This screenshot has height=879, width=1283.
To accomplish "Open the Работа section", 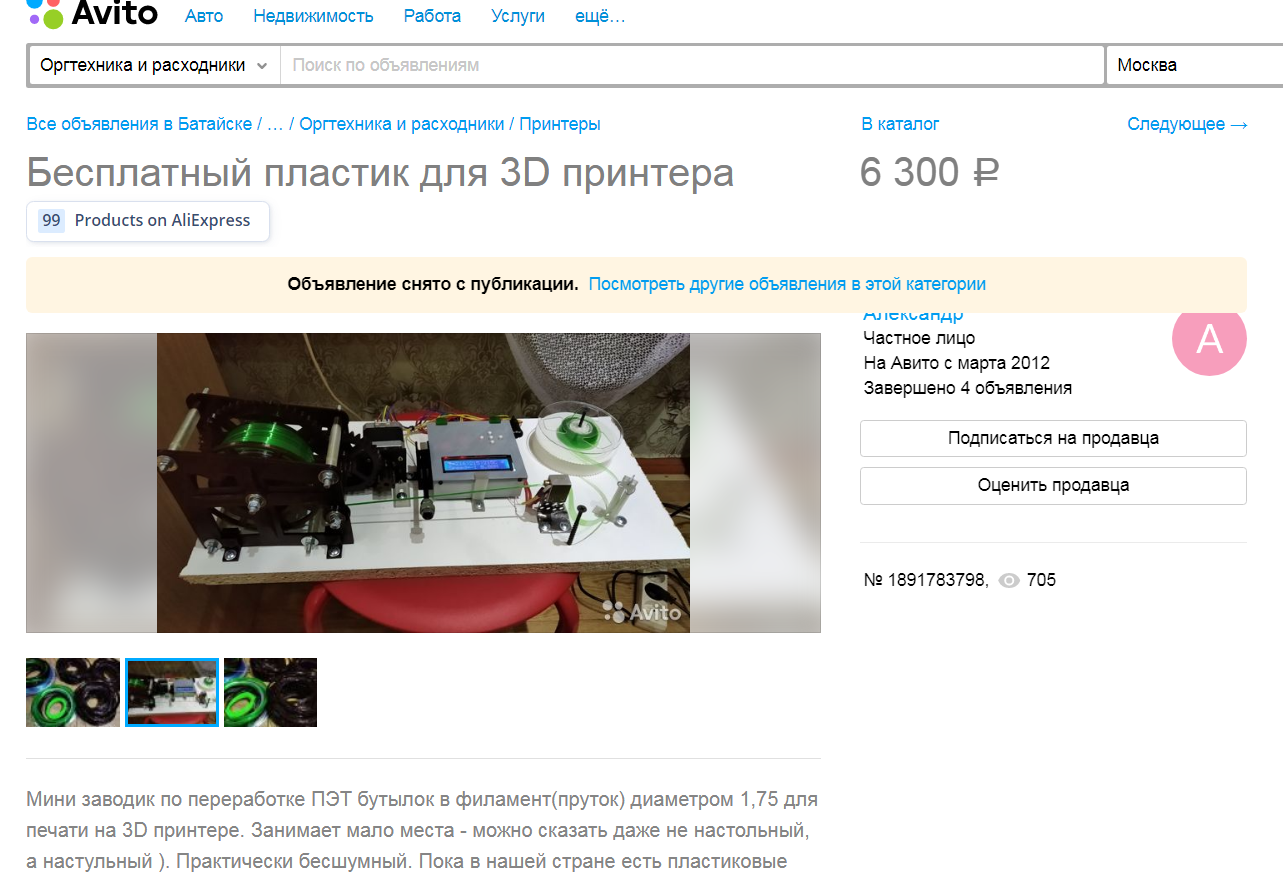I will click(432, 16).
